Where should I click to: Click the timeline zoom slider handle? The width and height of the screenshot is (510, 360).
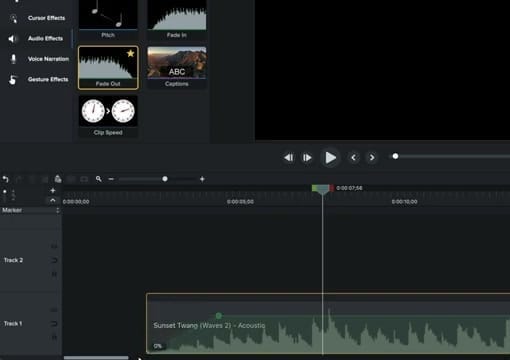[165, 179]
